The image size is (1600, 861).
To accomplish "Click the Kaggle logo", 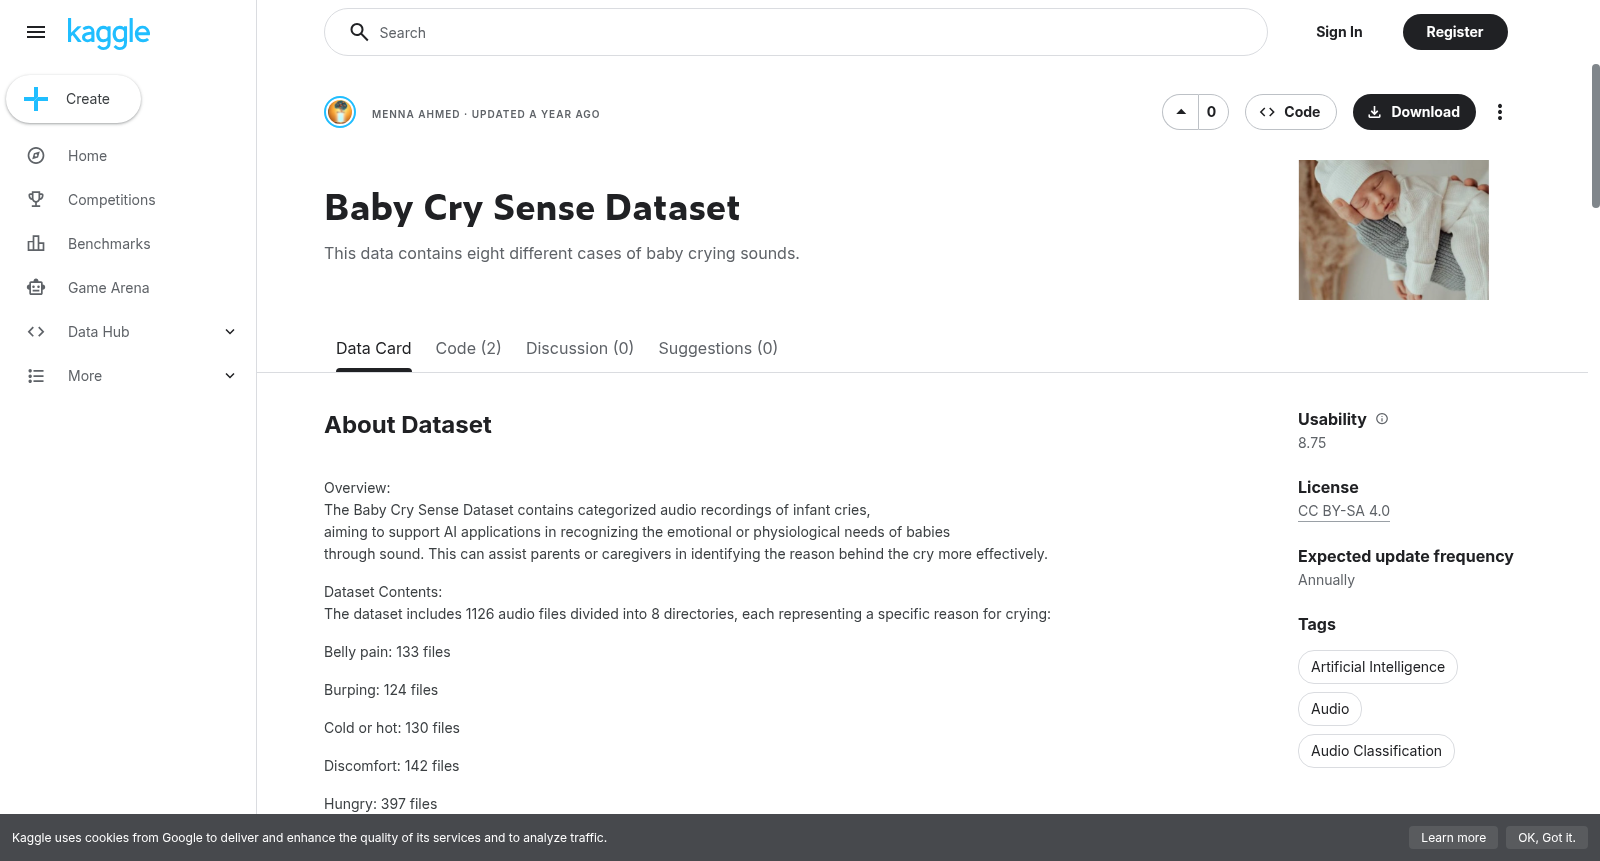I will click(x=108, y=33).
